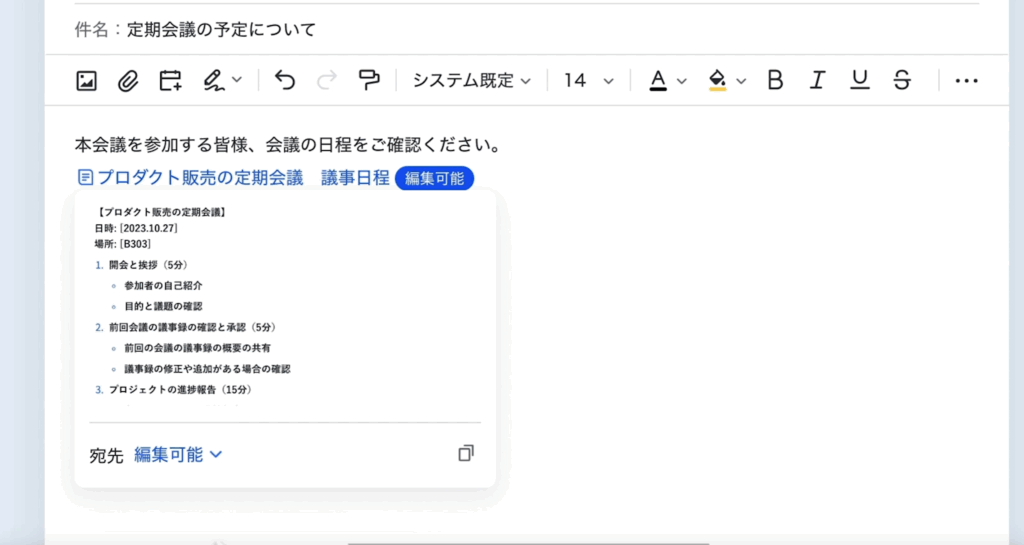Viewport: 1024px width, 545px height.
Task: Click the blue 編集可能 badge
Action: click(x=434, y=178)
